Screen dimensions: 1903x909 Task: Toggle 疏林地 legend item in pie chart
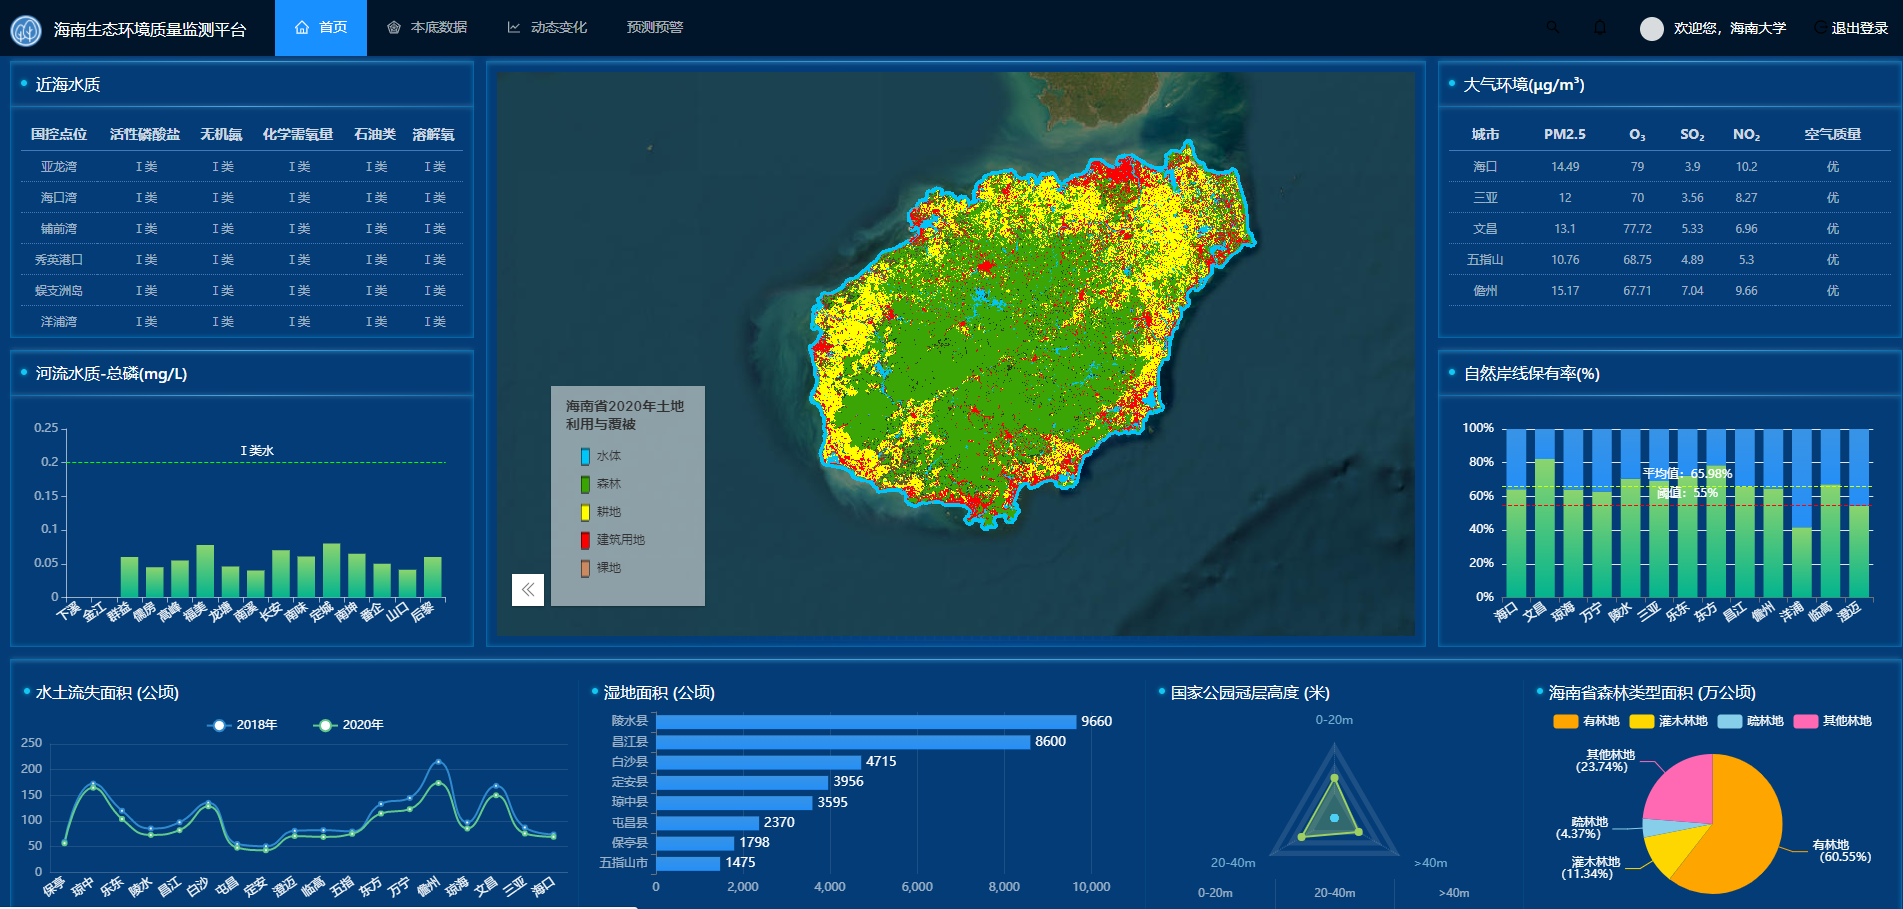click(1750, 721)
